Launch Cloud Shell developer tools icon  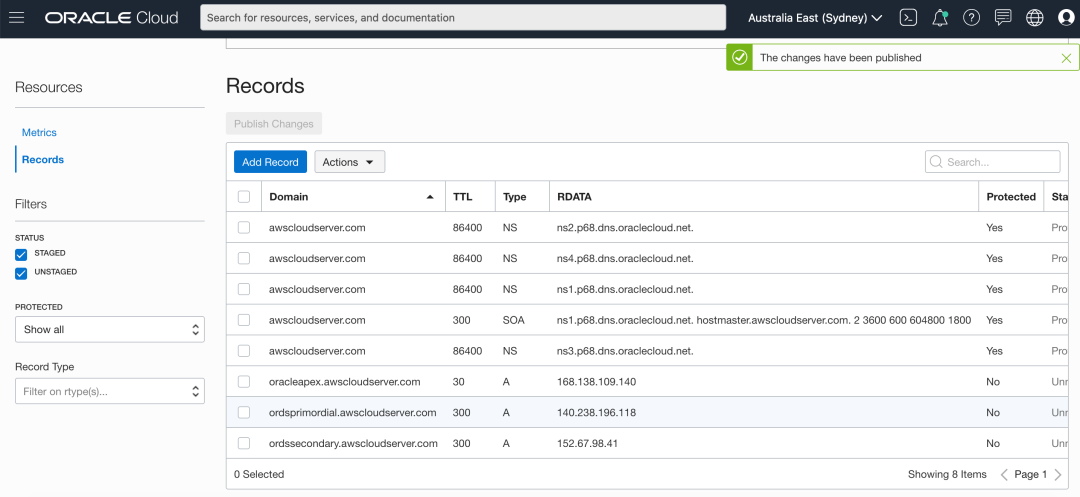tap(908, 18)
